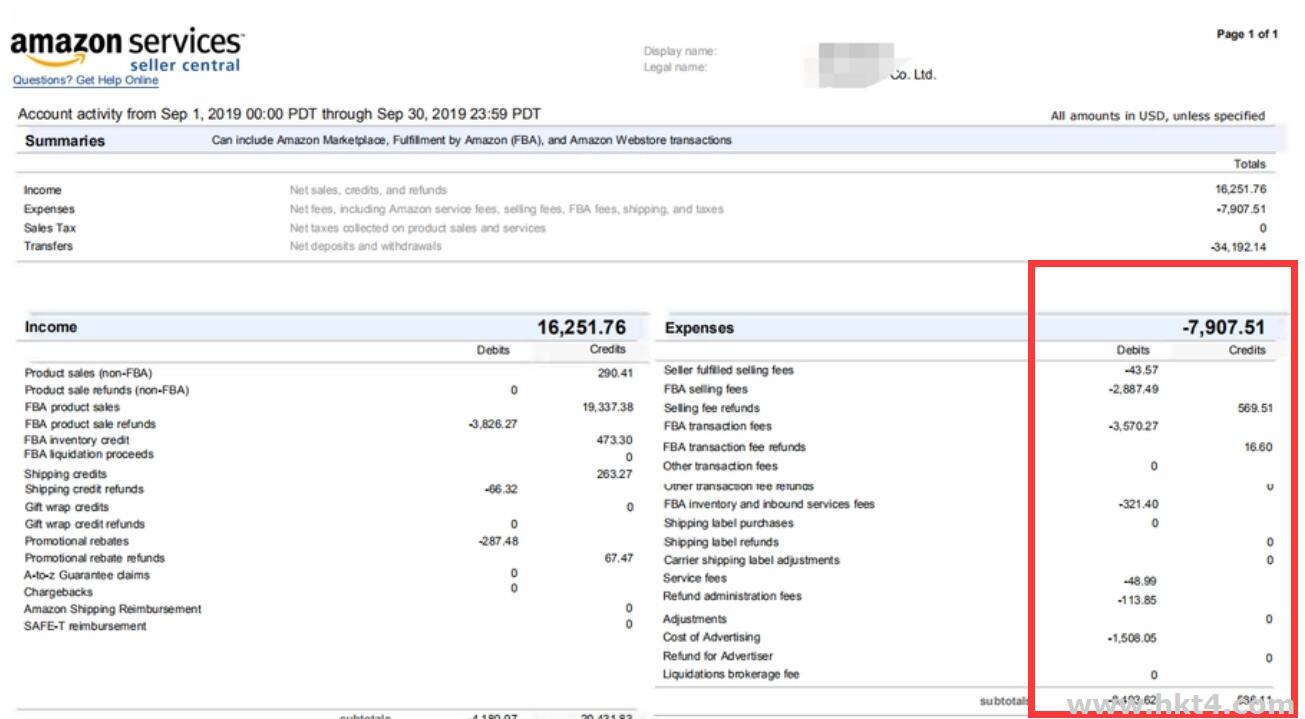Viewport: 1305px width, 719px height.
Task: Select the -43.57 debit value
Action: click(x=1141, y=370)
